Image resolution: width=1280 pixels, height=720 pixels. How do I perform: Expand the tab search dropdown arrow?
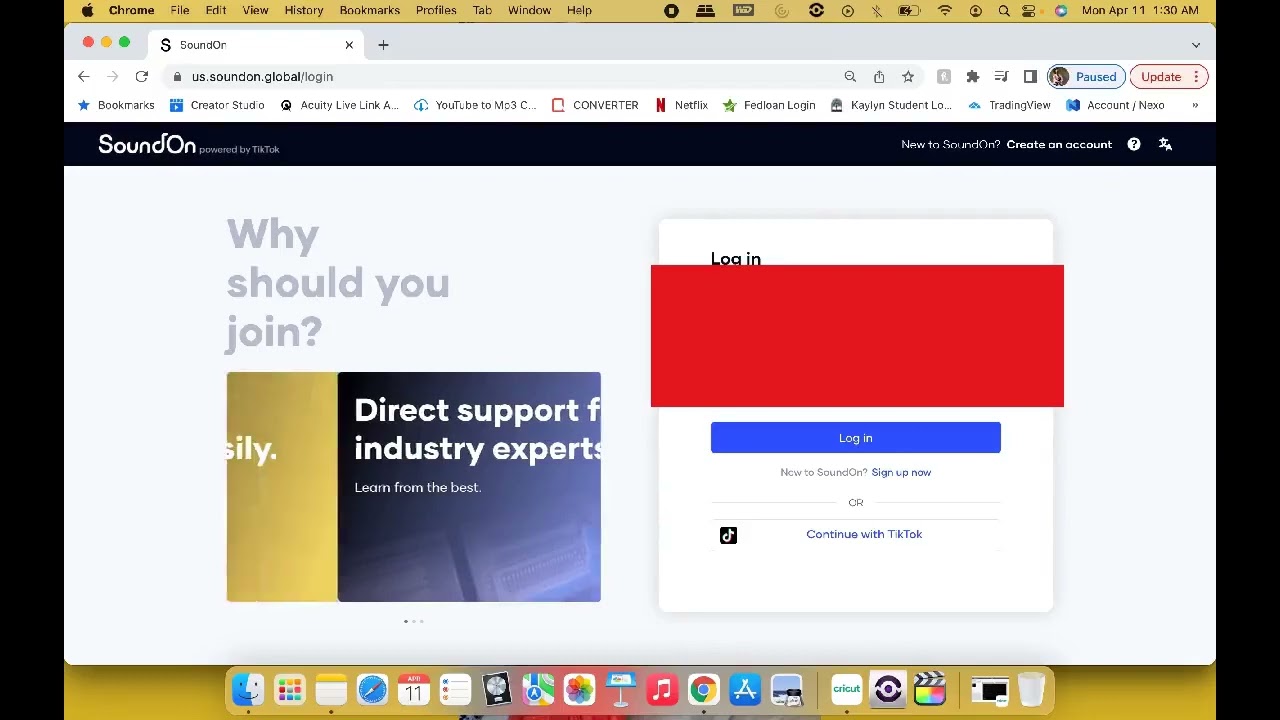pos(1196,45)
